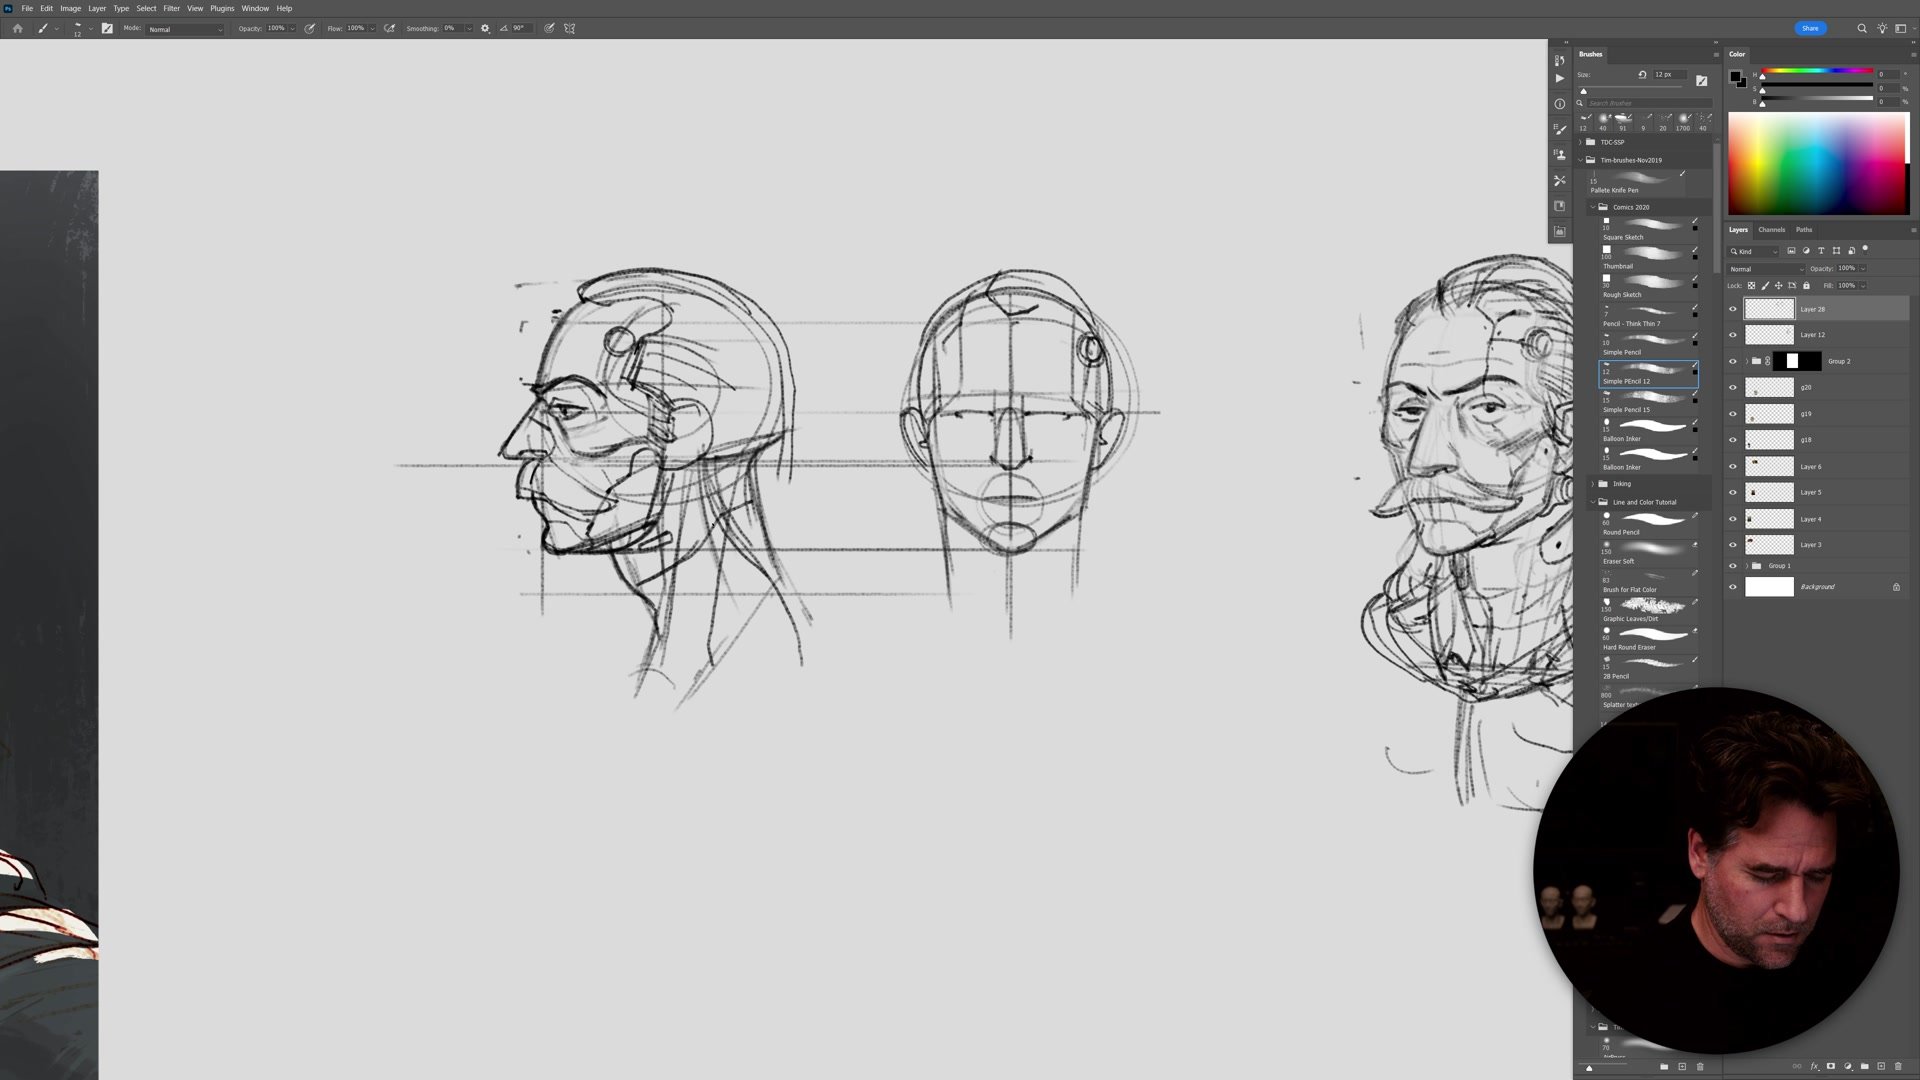
Task: Open Tool Presets panel icon in dock
Action: (1559, 180)
